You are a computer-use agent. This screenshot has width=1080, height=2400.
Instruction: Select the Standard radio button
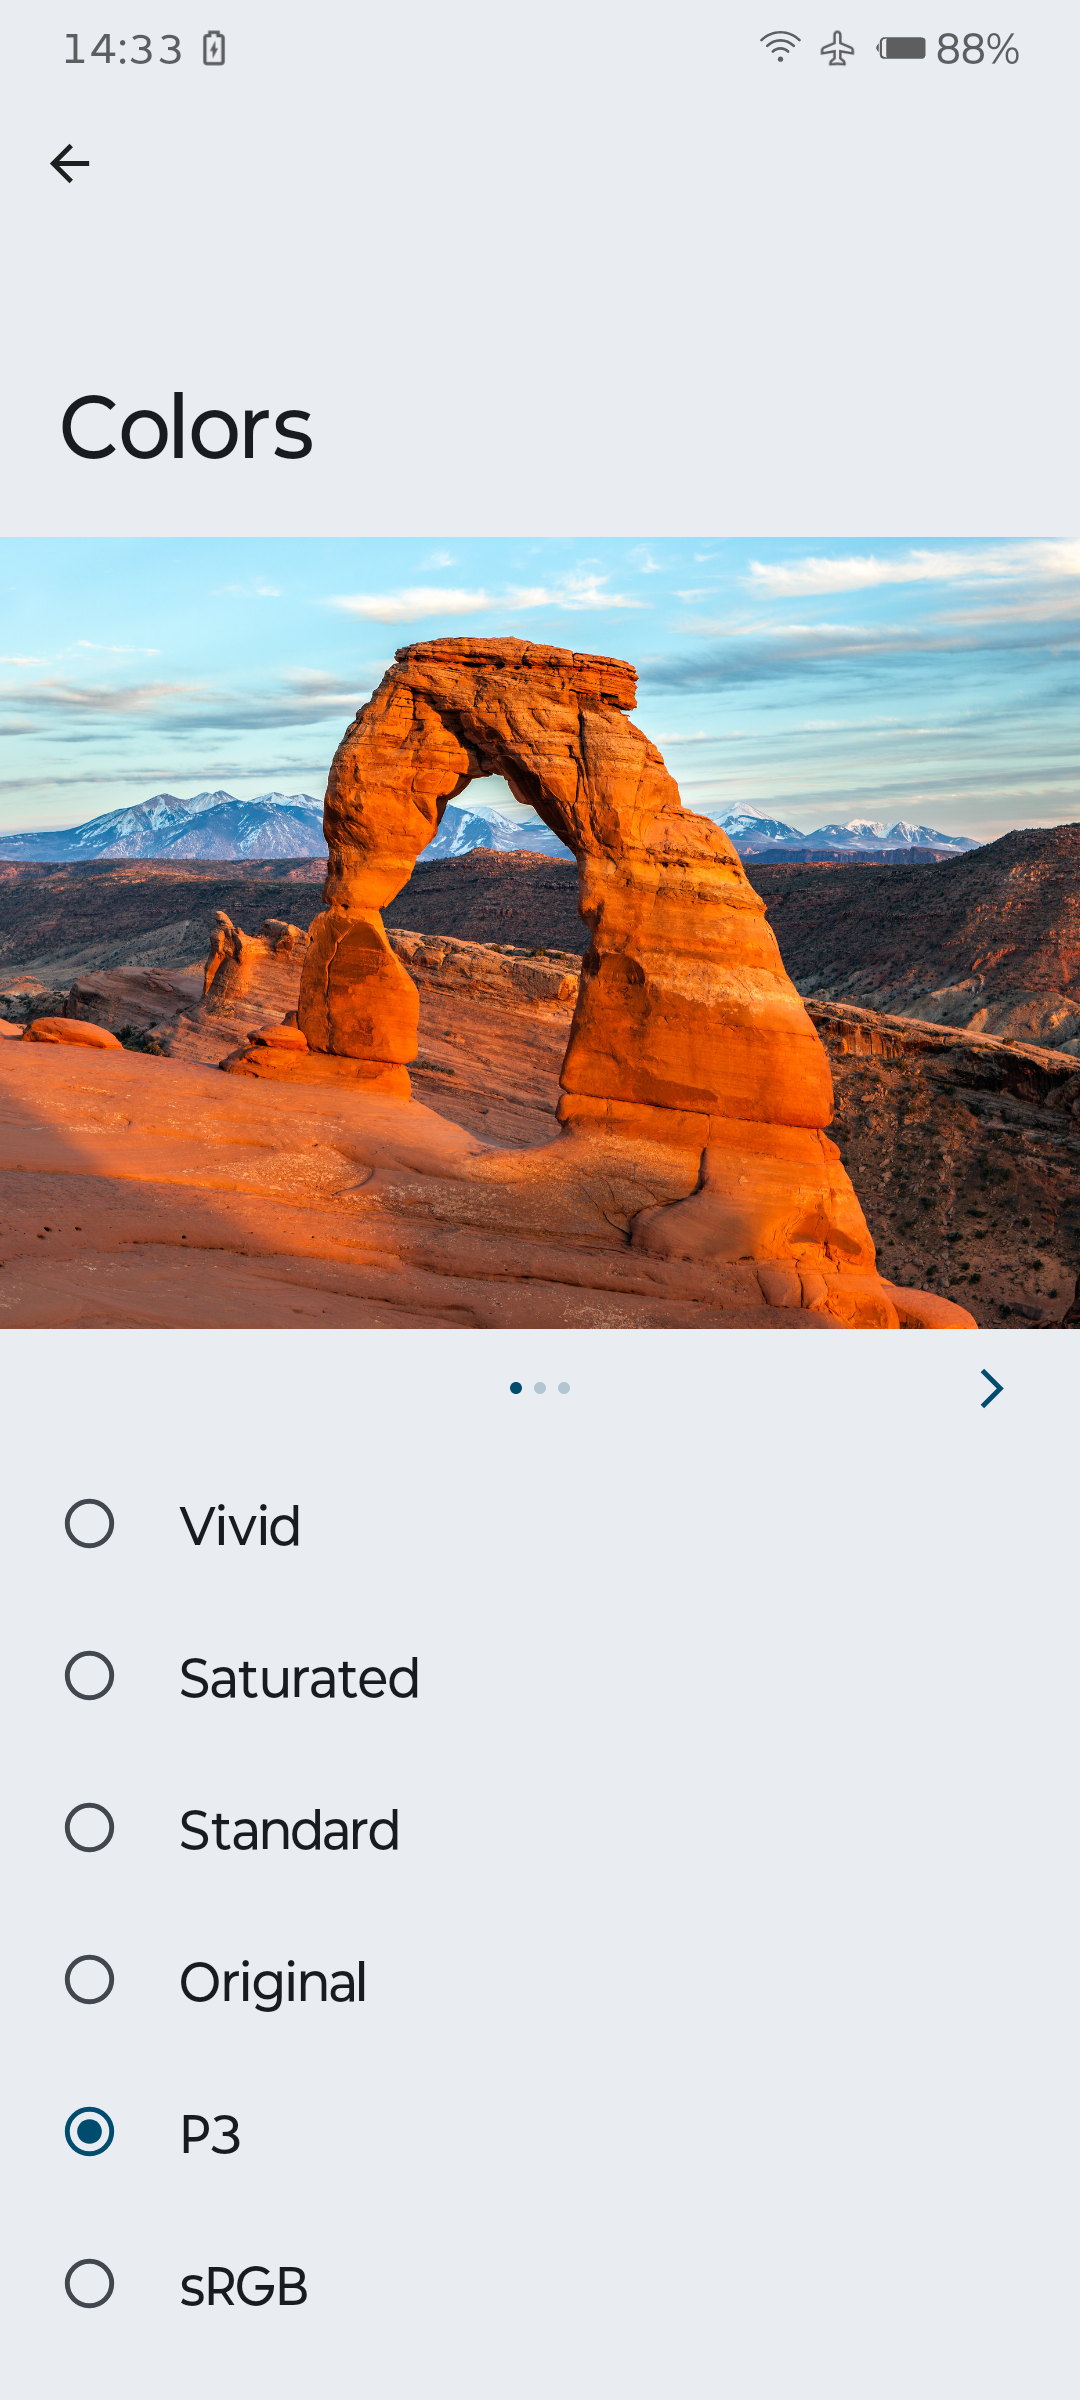click(89, 1828)
